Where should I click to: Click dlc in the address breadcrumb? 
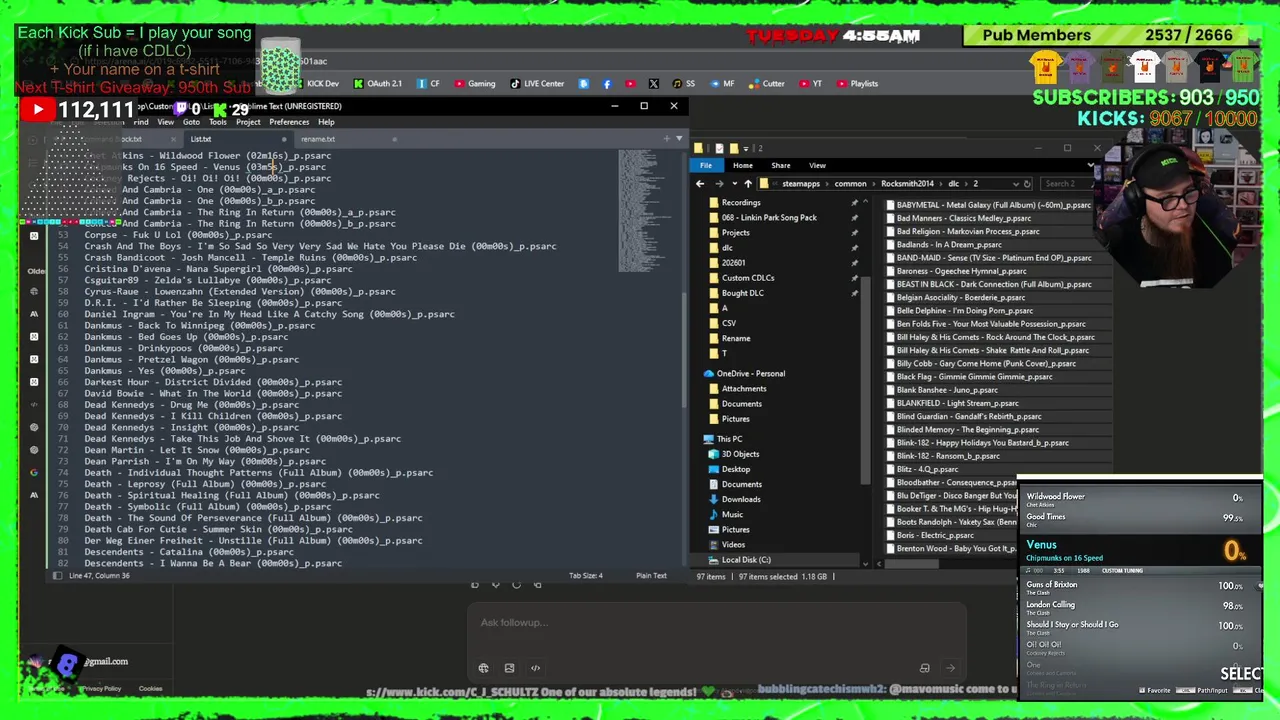(x=953, y=184)
